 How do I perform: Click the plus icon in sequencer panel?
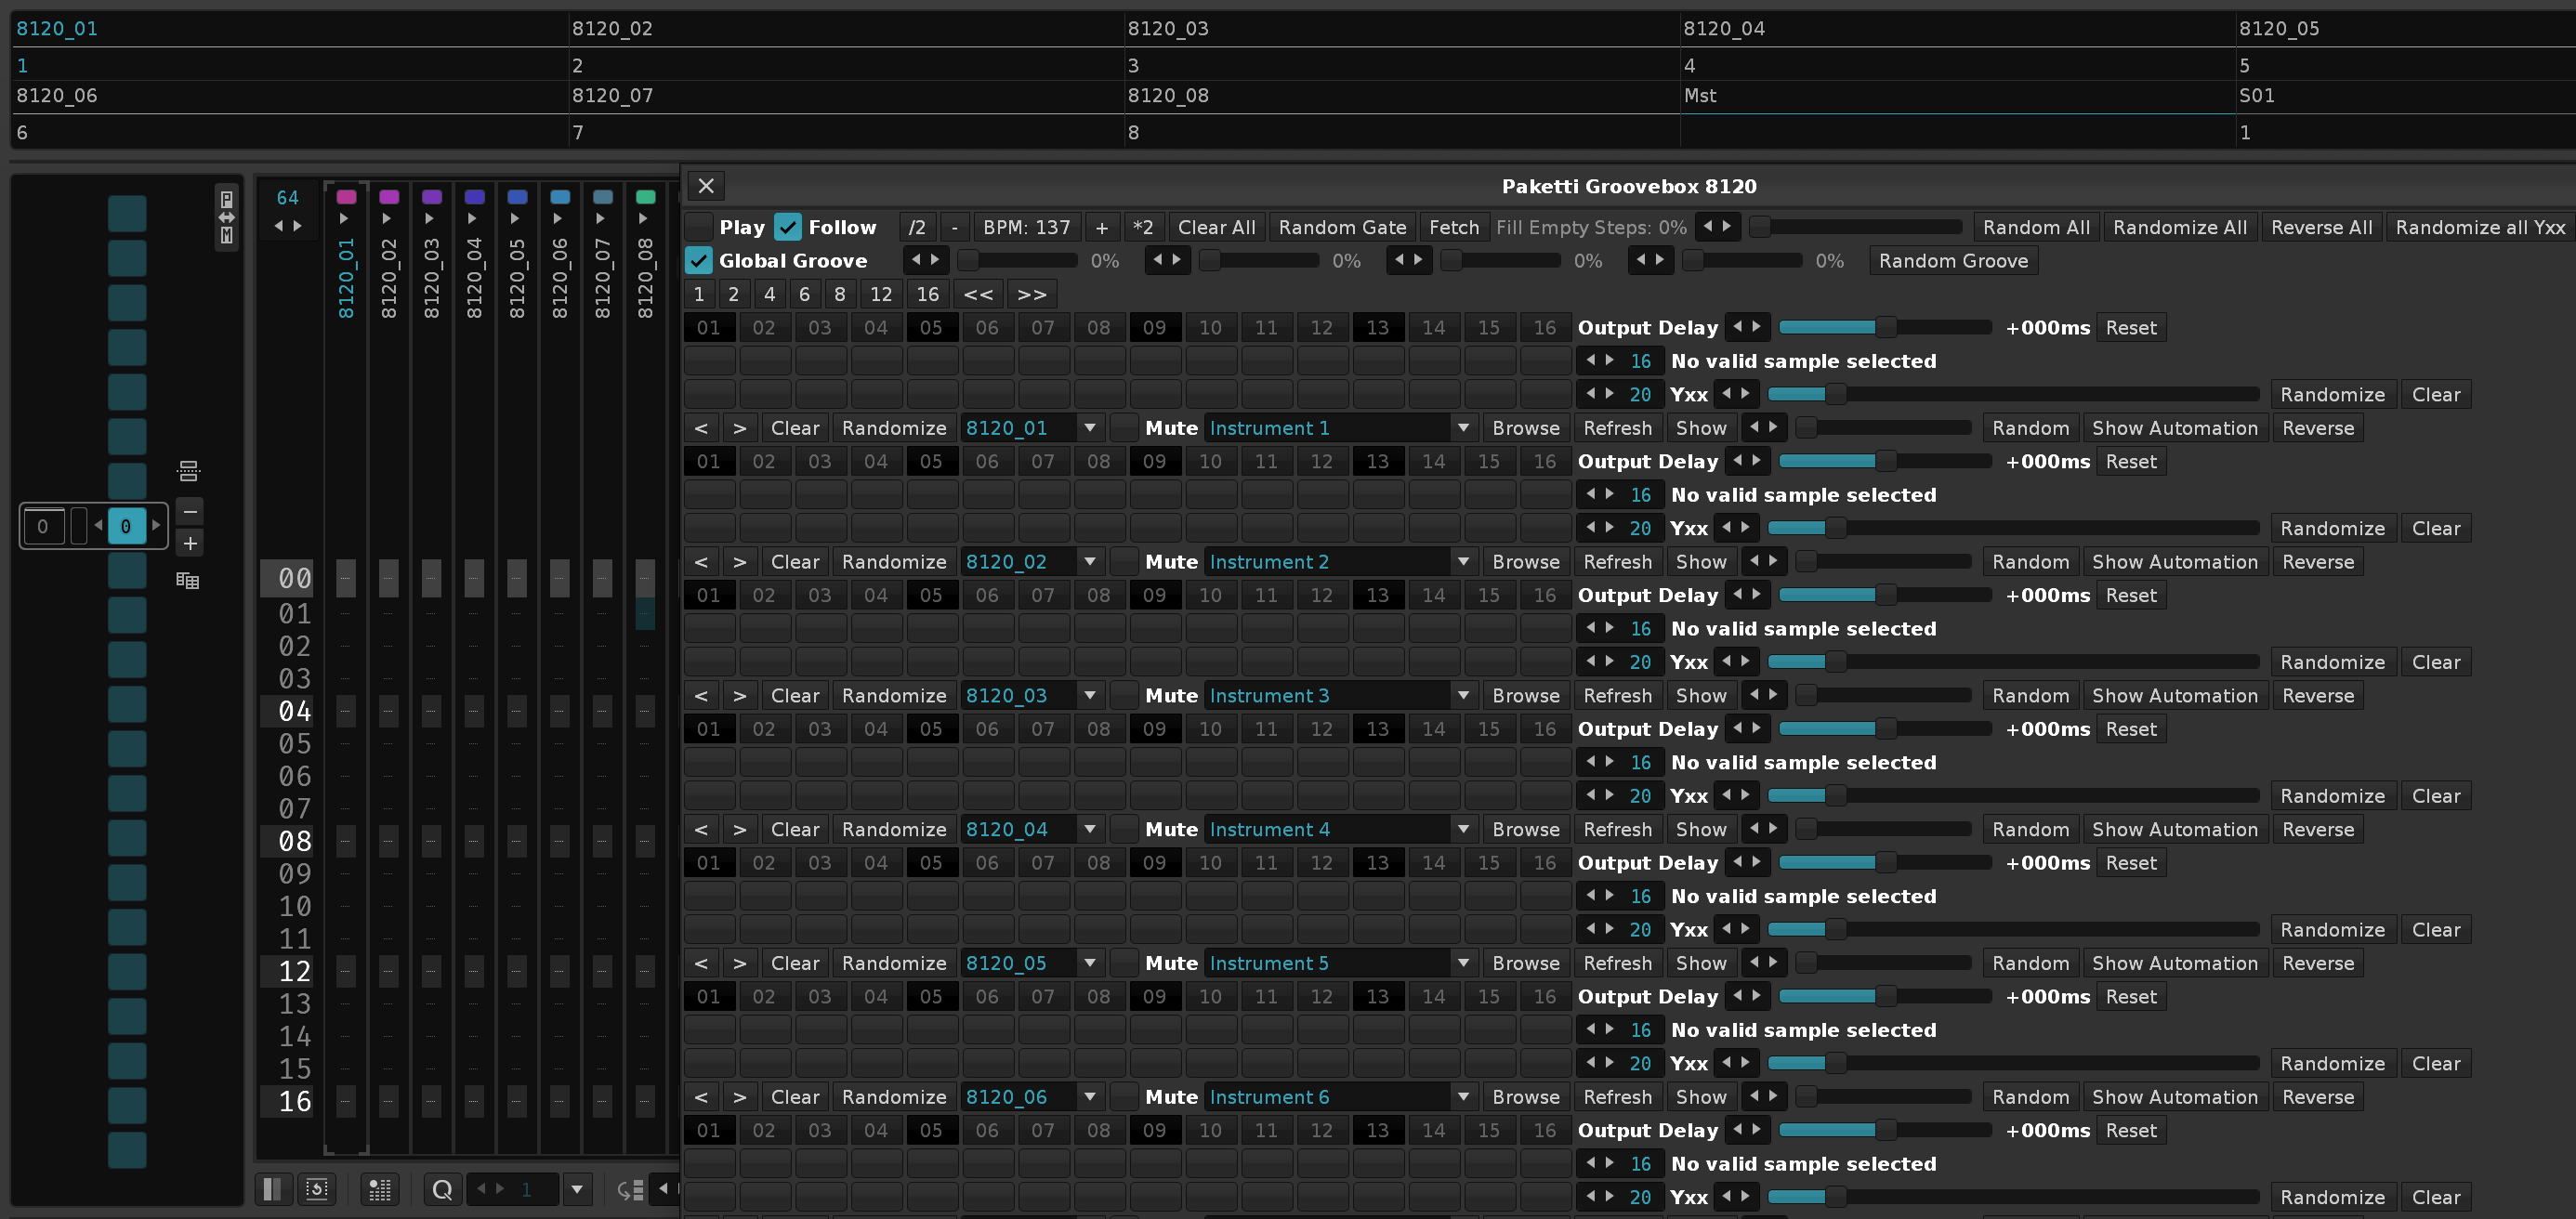[x=190, y=543]
